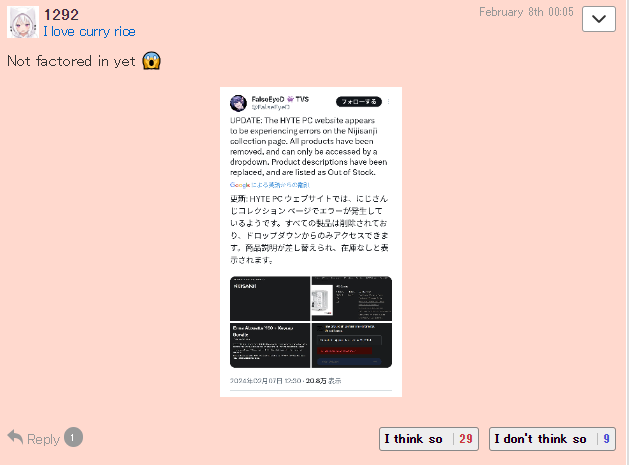
Task: Open the NIJISANJI top-left screenshot thumbnail
Action: 270,298
